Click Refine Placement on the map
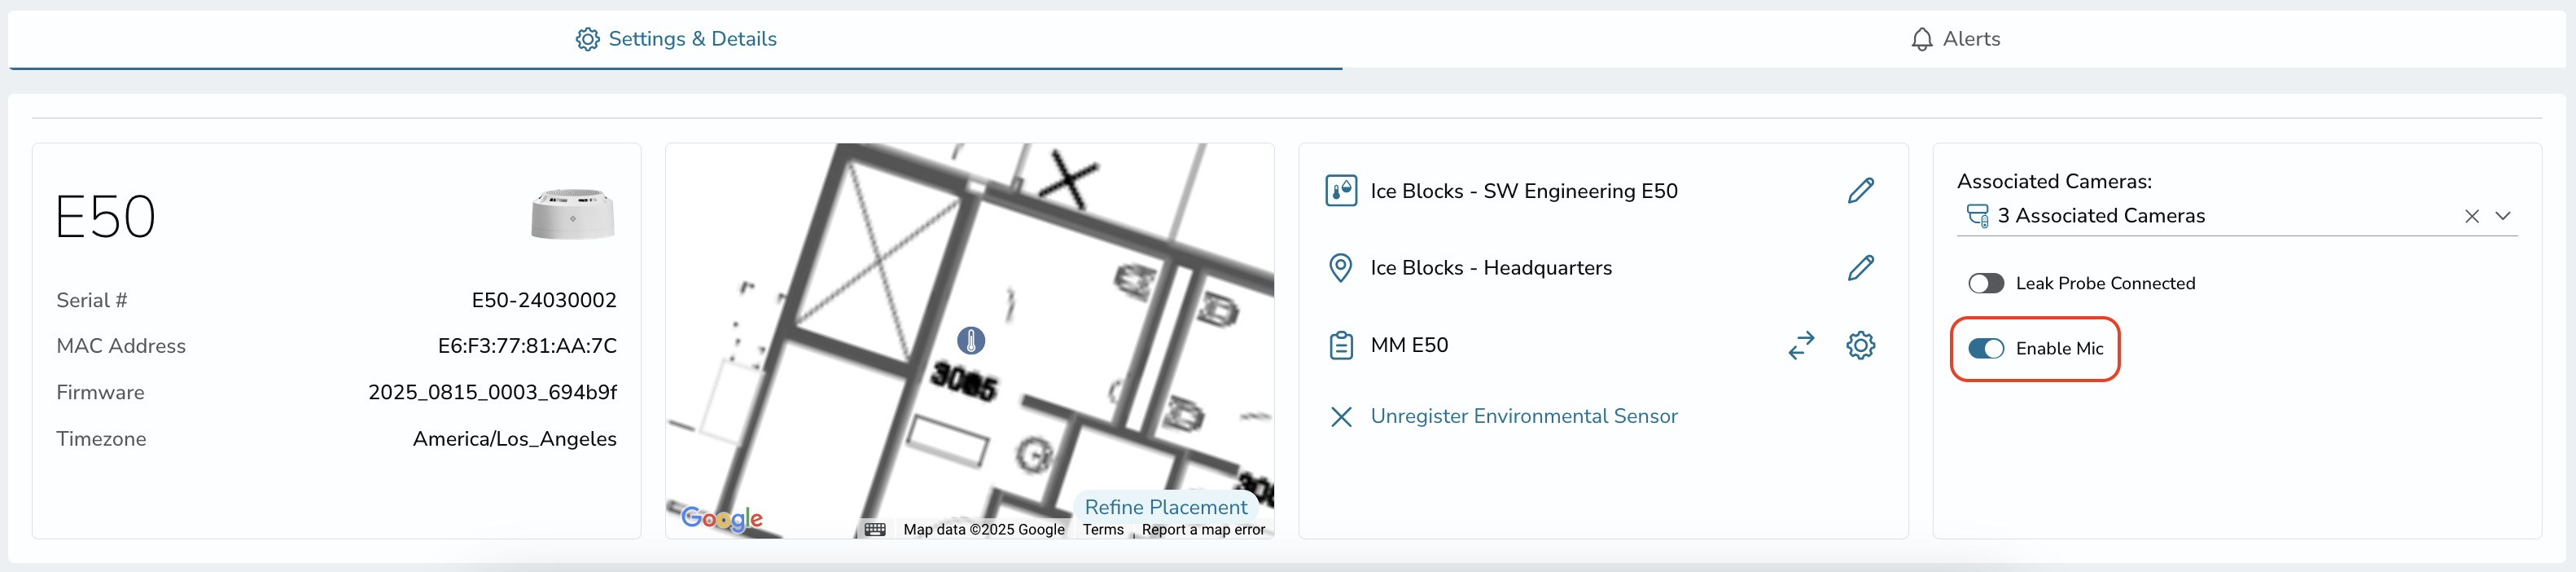The width and height of the screenshot is (2576, 572). pos(1165,507)
